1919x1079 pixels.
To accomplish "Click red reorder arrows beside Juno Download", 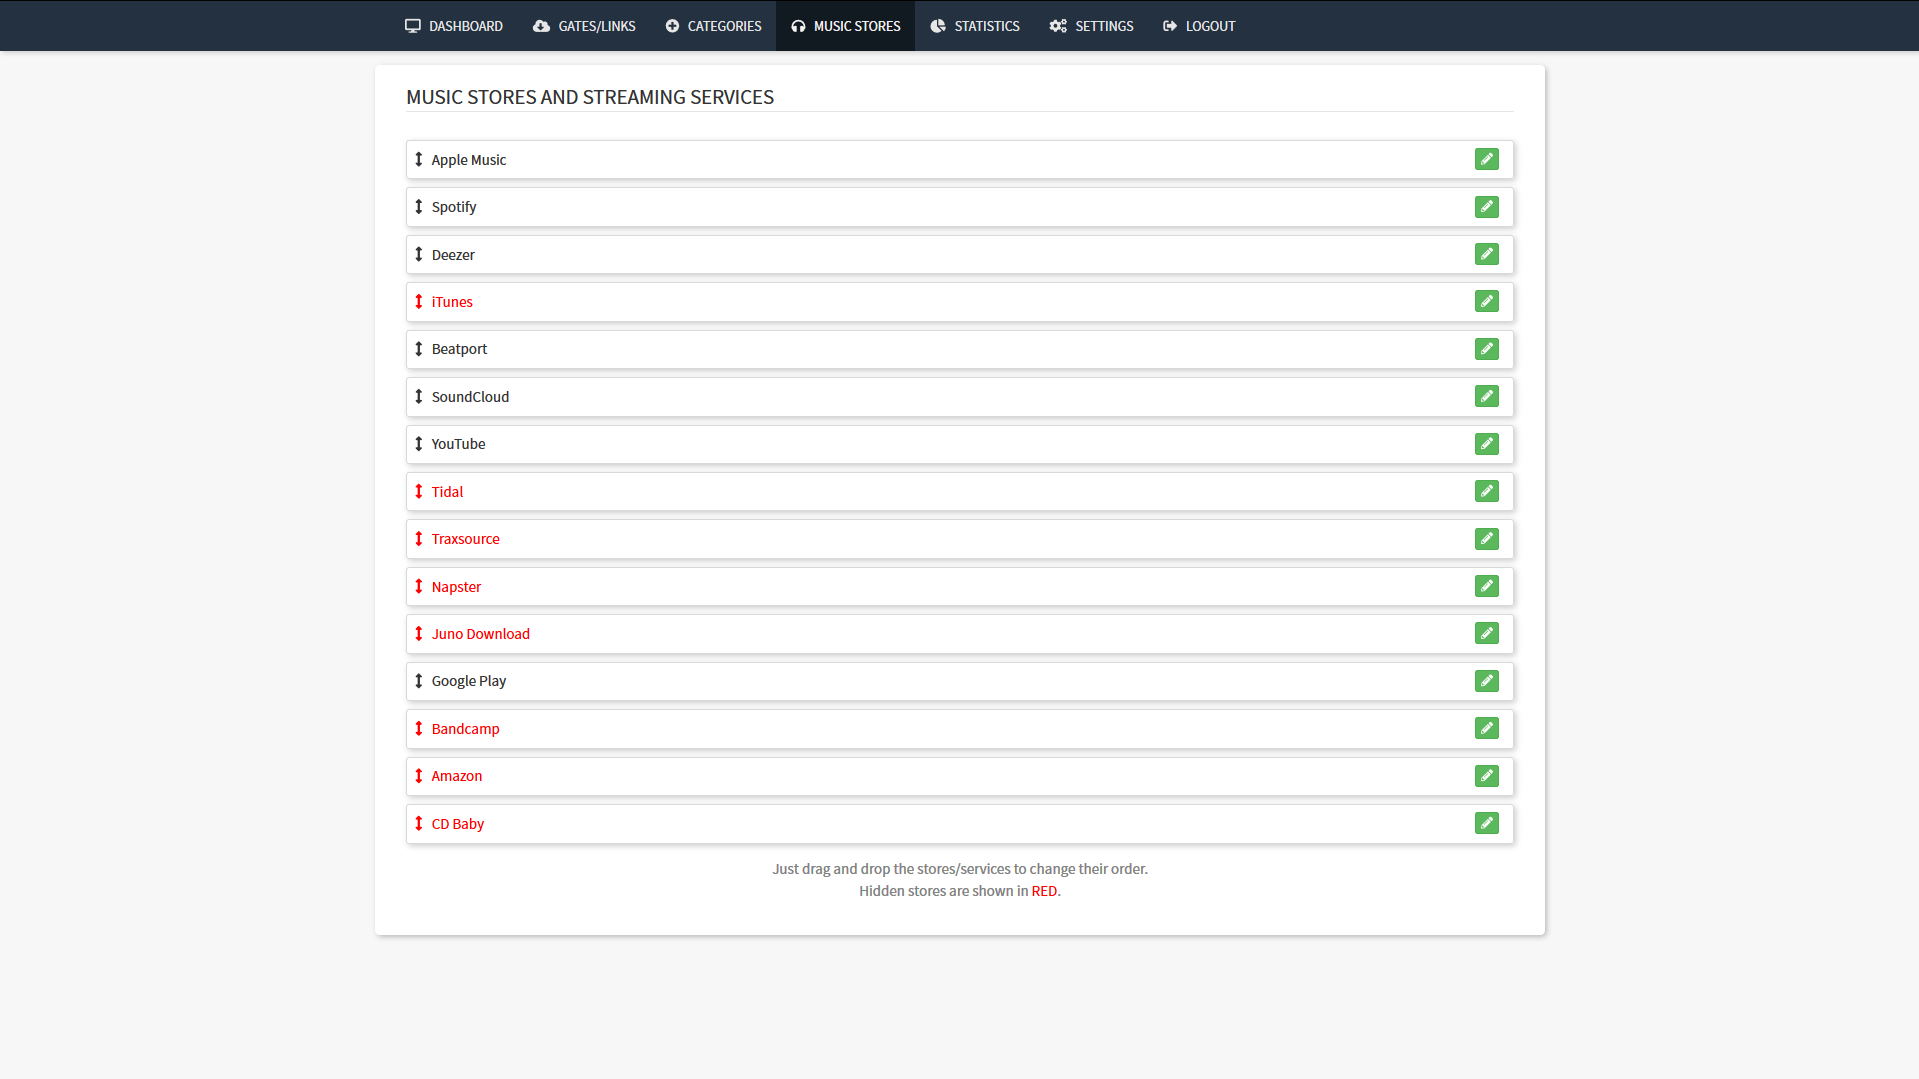I will [418, 633].
